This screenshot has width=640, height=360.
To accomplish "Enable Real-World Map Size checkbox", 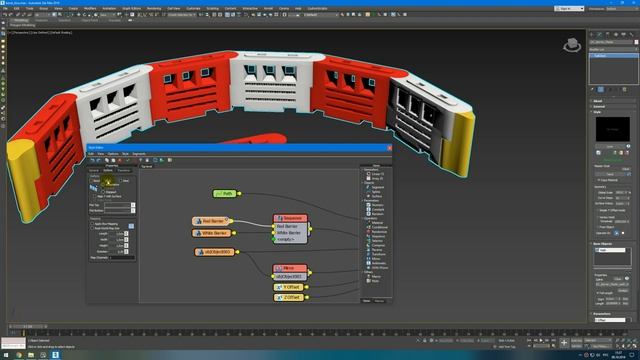I will (x=92, y=228).
